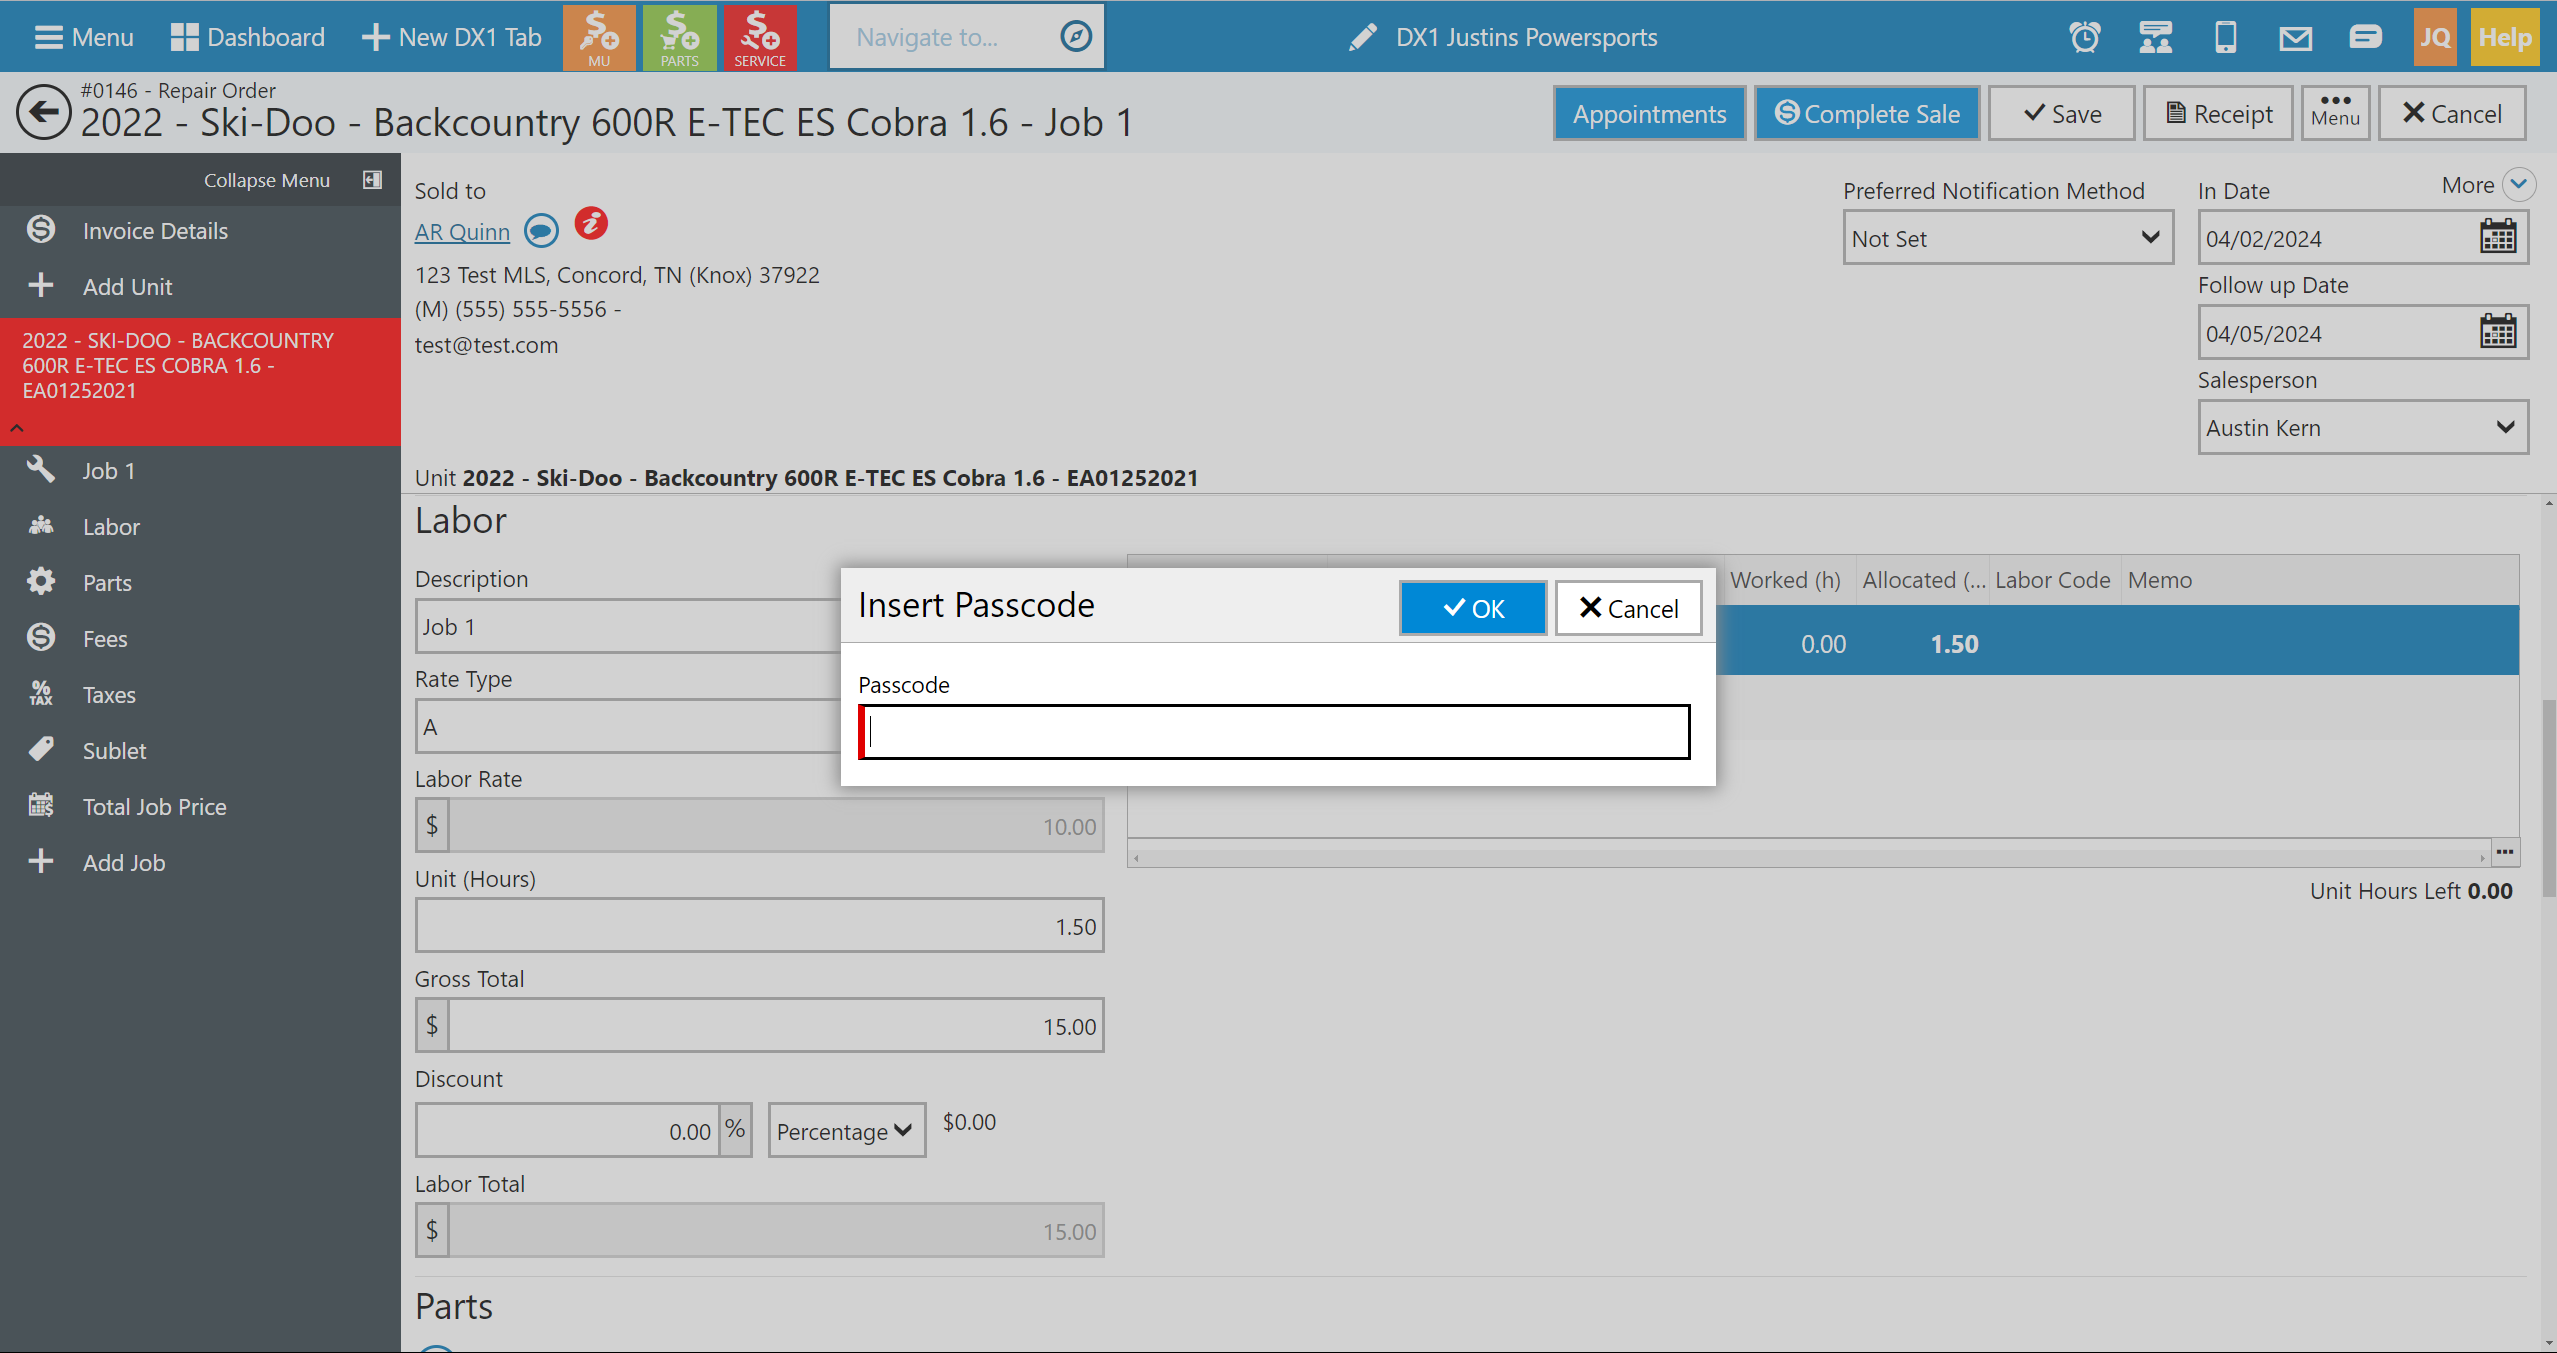Open the discount Percentage dropdown
This screenshot has width=2557, height=1353.
pos(846,1131)
